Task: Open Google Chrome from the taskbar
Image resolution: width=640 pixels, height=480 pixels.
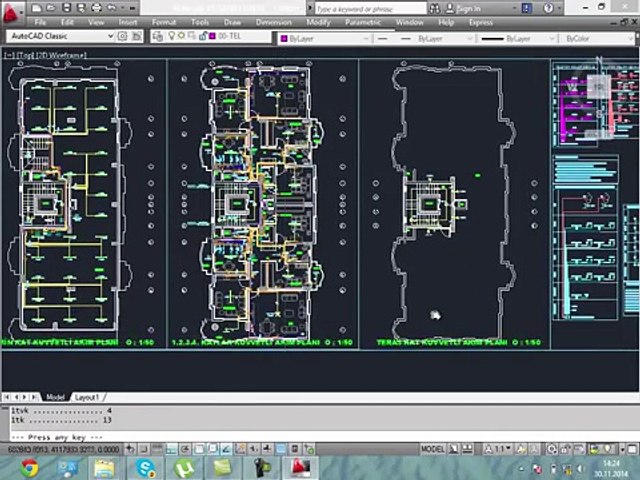Action: pyautogui.click(x=29, y=467)
